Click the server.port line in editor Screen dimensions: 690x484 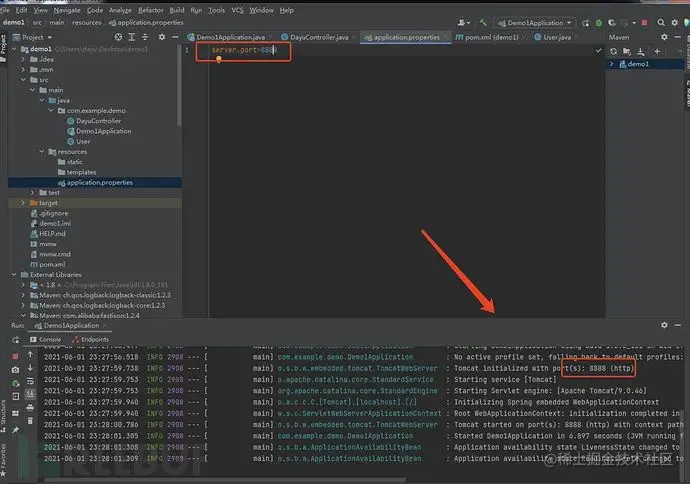(x=244, y=50)
